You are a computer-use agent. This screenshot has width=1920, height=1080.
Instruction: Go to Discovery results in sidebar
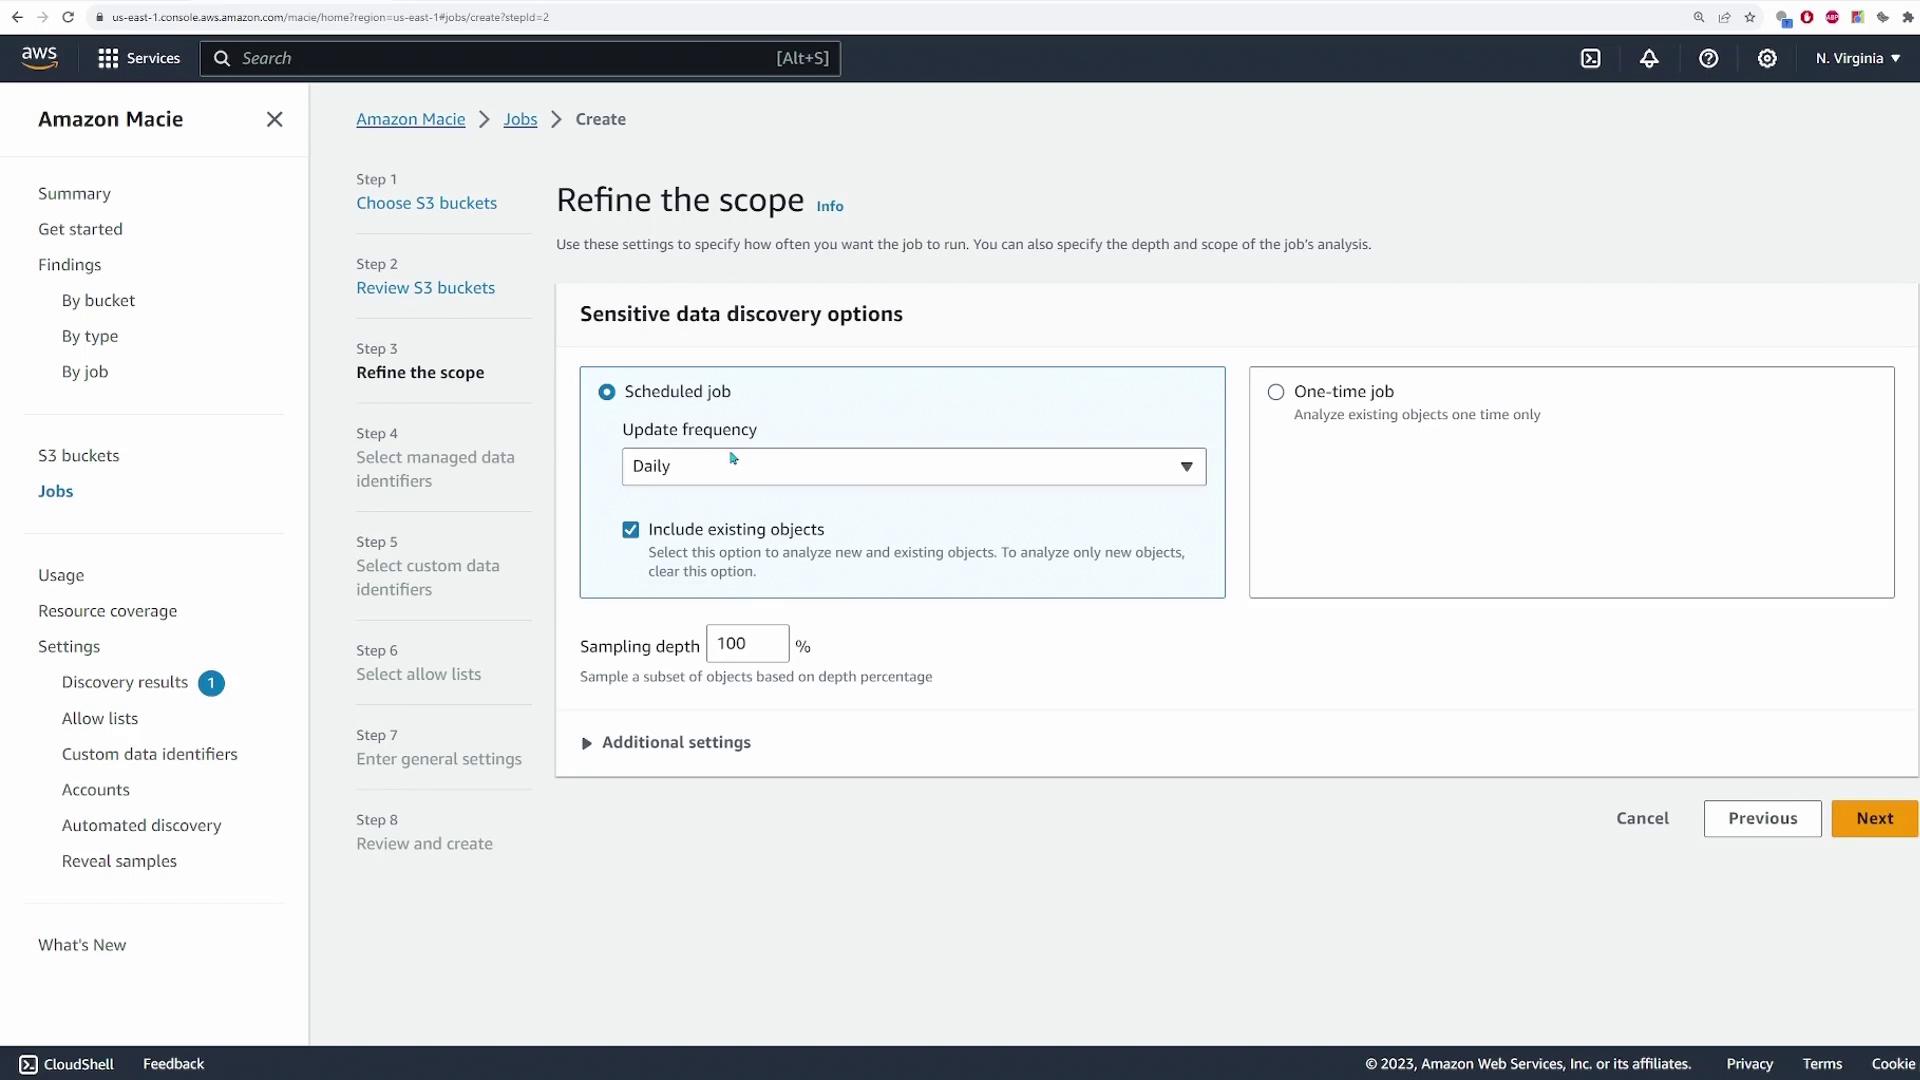pyautogui.click(x=125, y=682)
